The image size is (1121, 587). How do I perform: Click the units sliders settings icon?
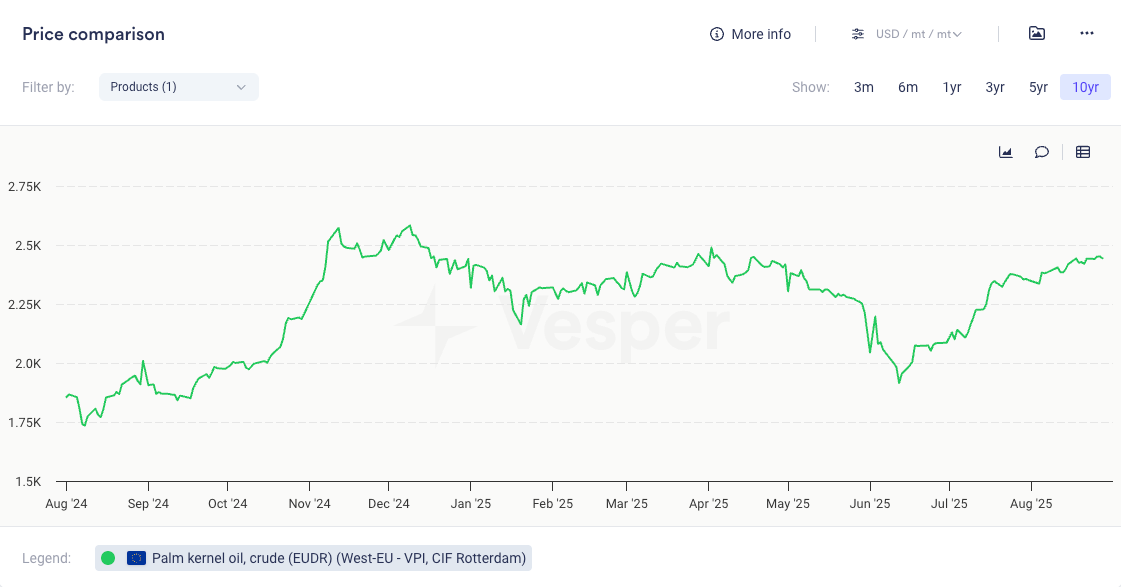click(858, 34)
